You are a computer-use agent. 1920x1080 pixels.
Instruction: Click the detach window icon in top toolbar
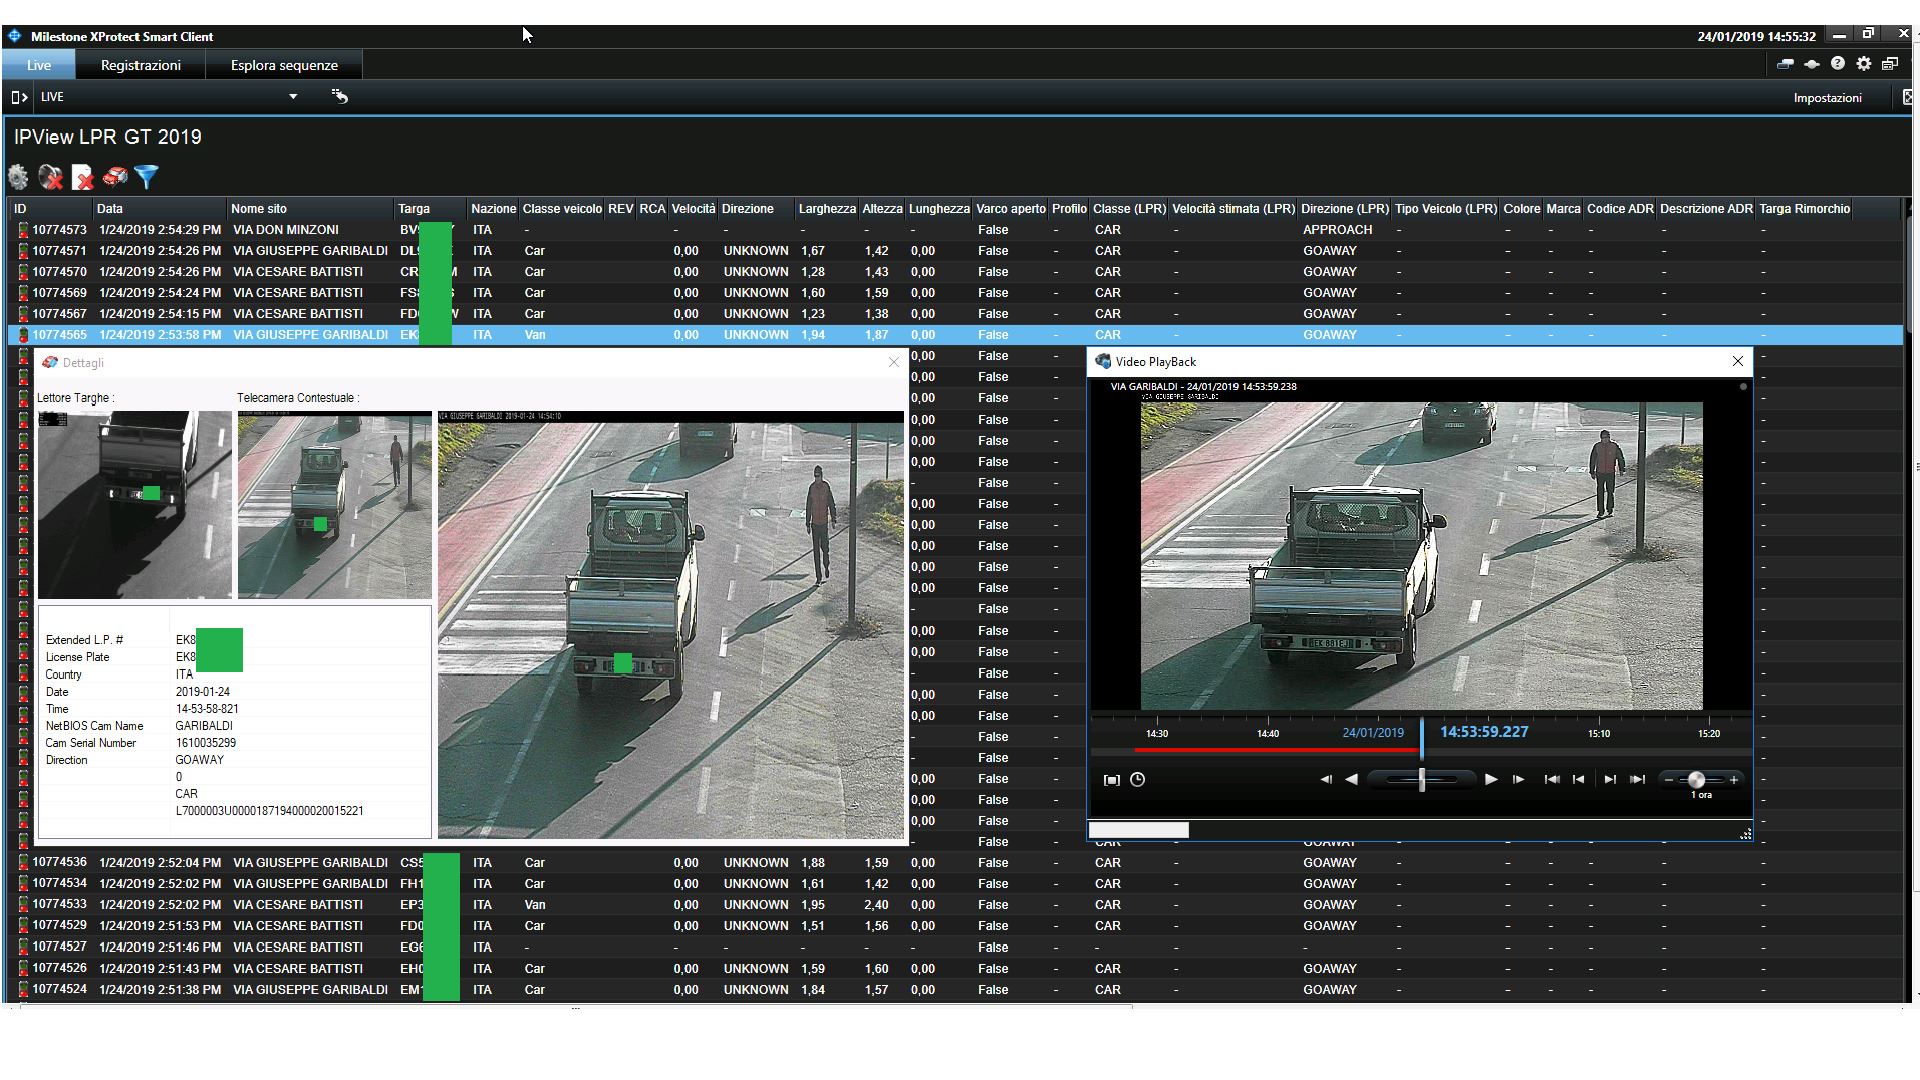[1890, 64]
